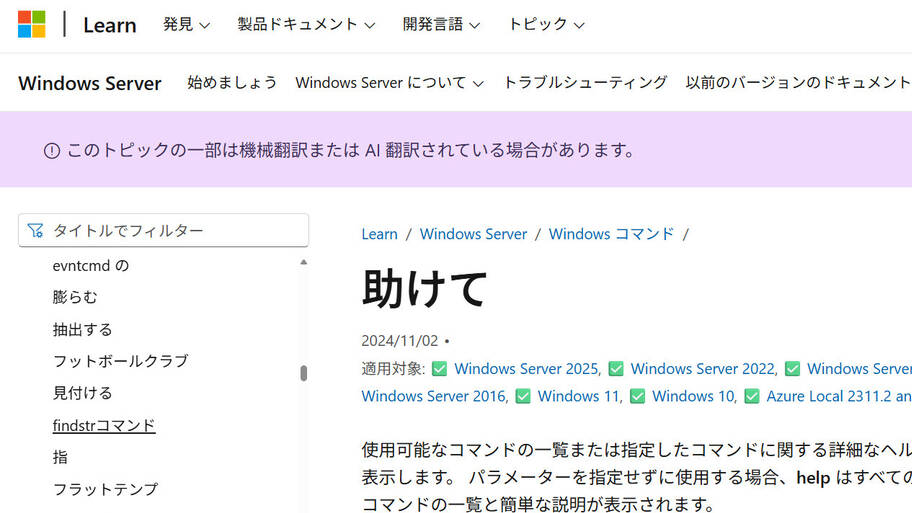Open Windows Server breadcrumb link
The height and width of the screenshot is (513, 912).
pos(473,234)
